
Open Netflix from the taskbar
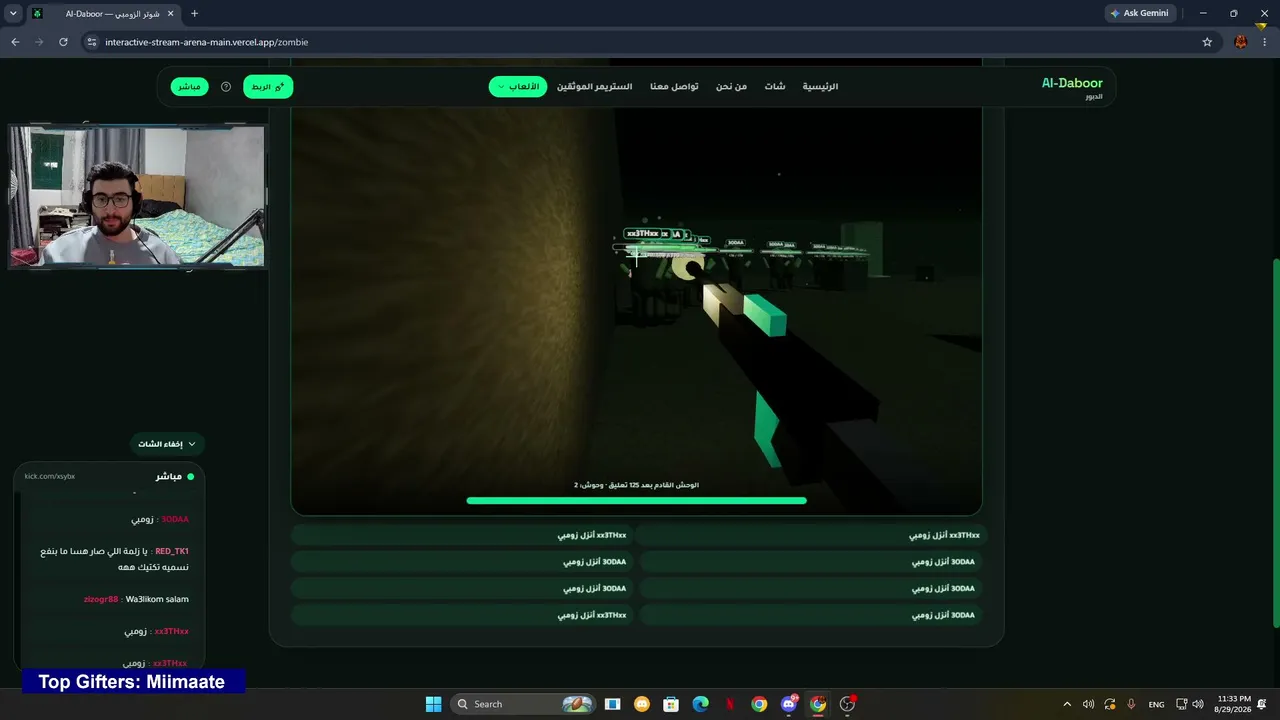pyautogui.click(x=730, y=704)
